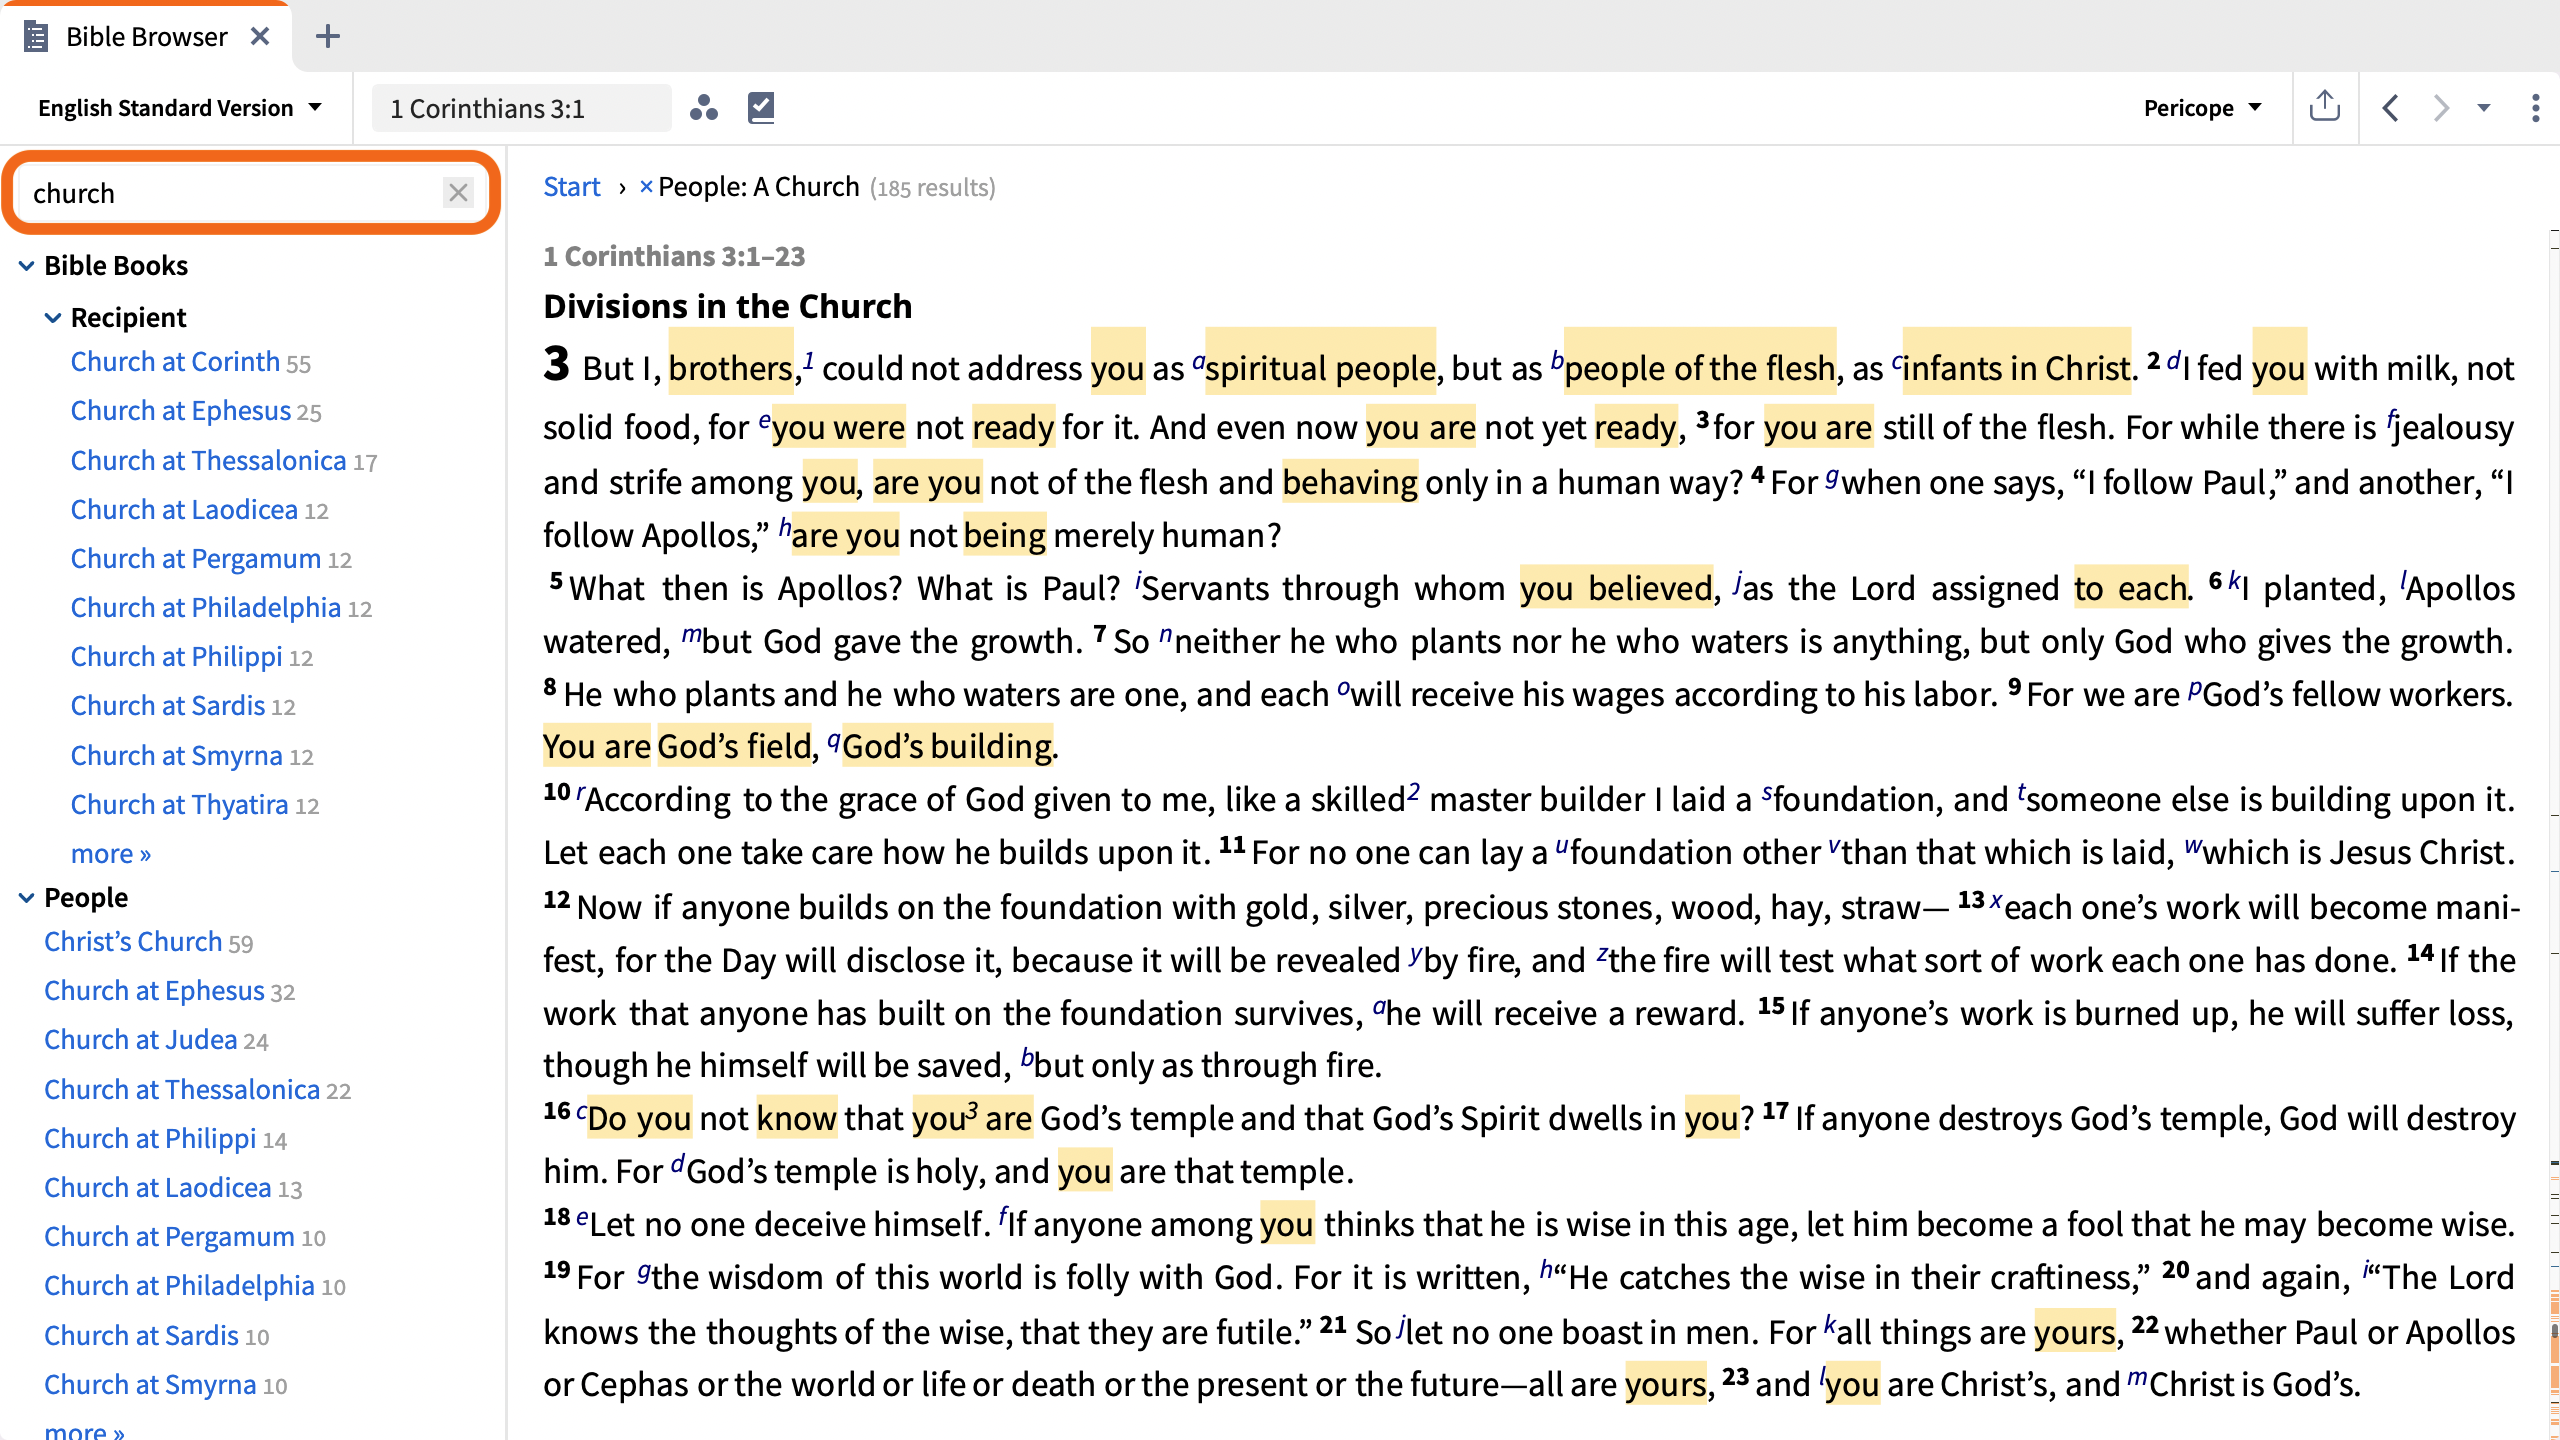Click the Start breadcrumb link
The image size is (2560, 1440).
click(x=572, y=187)
